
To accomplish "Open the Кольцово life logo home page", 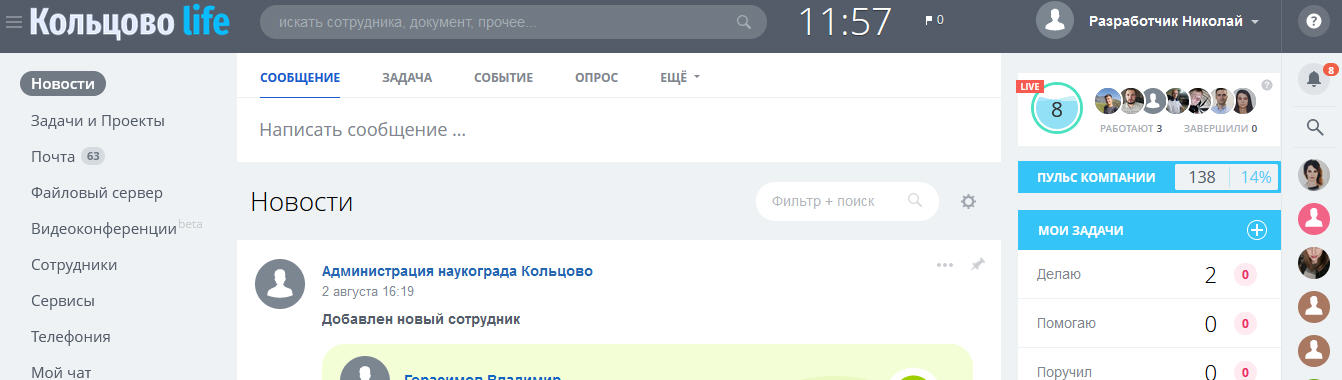I will point(130,21).
